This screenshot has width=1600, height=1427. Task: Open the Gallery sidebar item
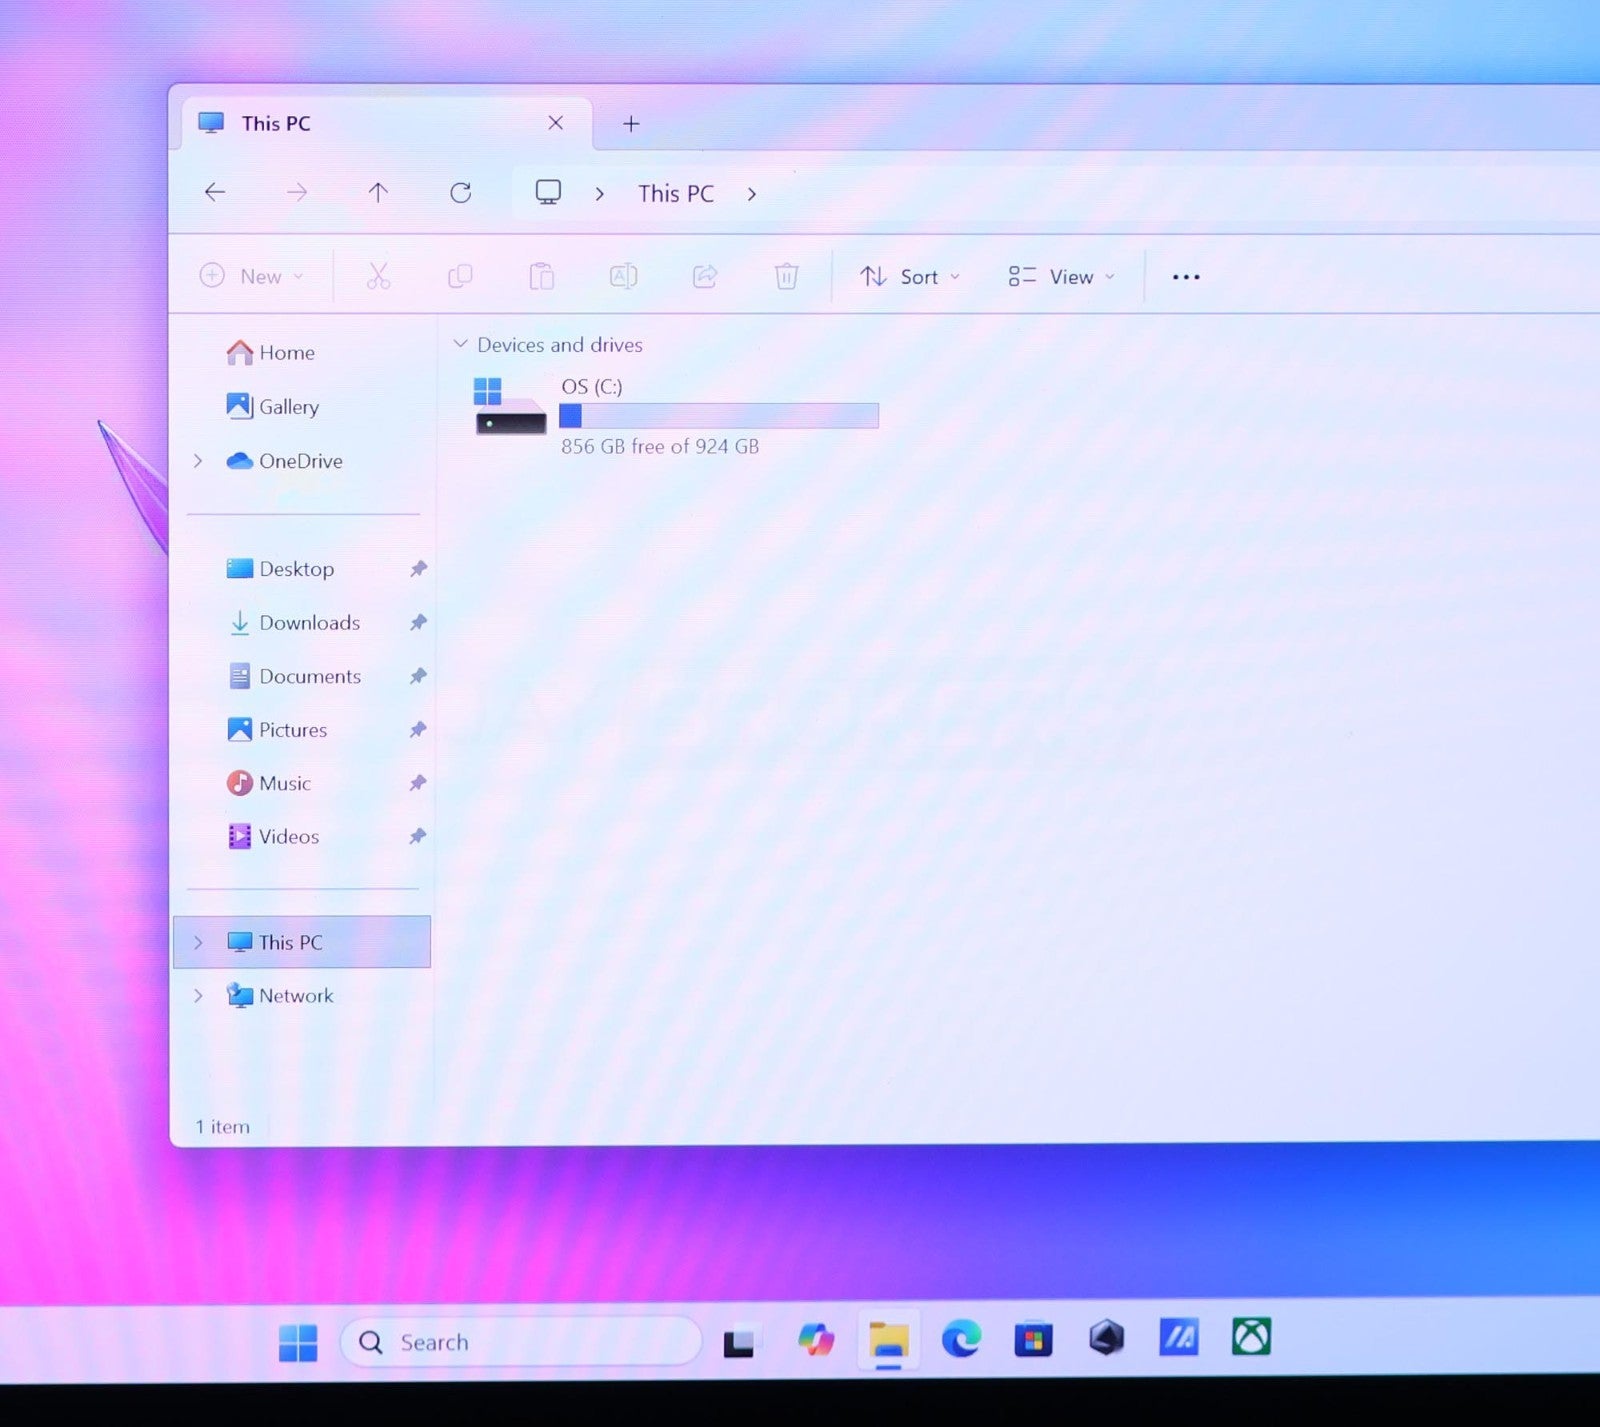(288, 407)
